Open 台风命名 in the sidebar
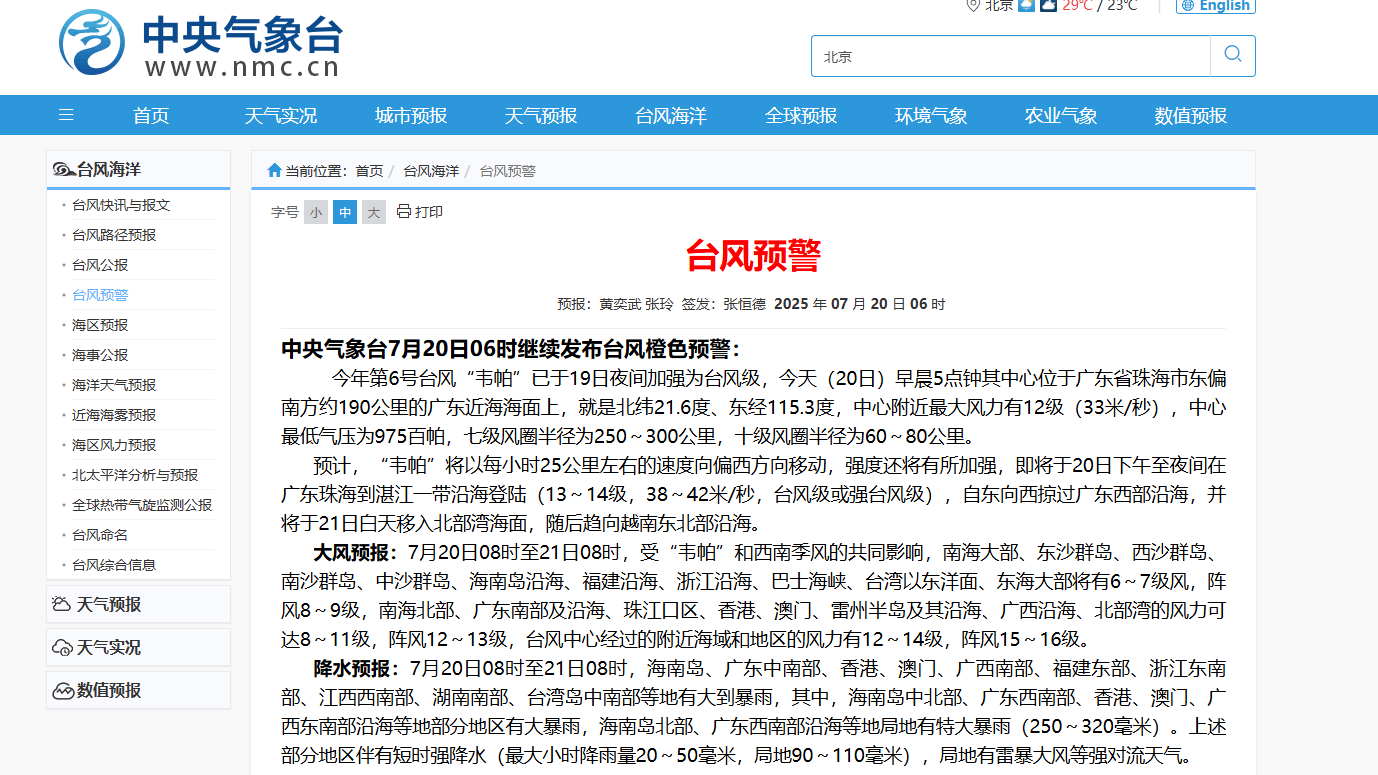 coord(100,535)
